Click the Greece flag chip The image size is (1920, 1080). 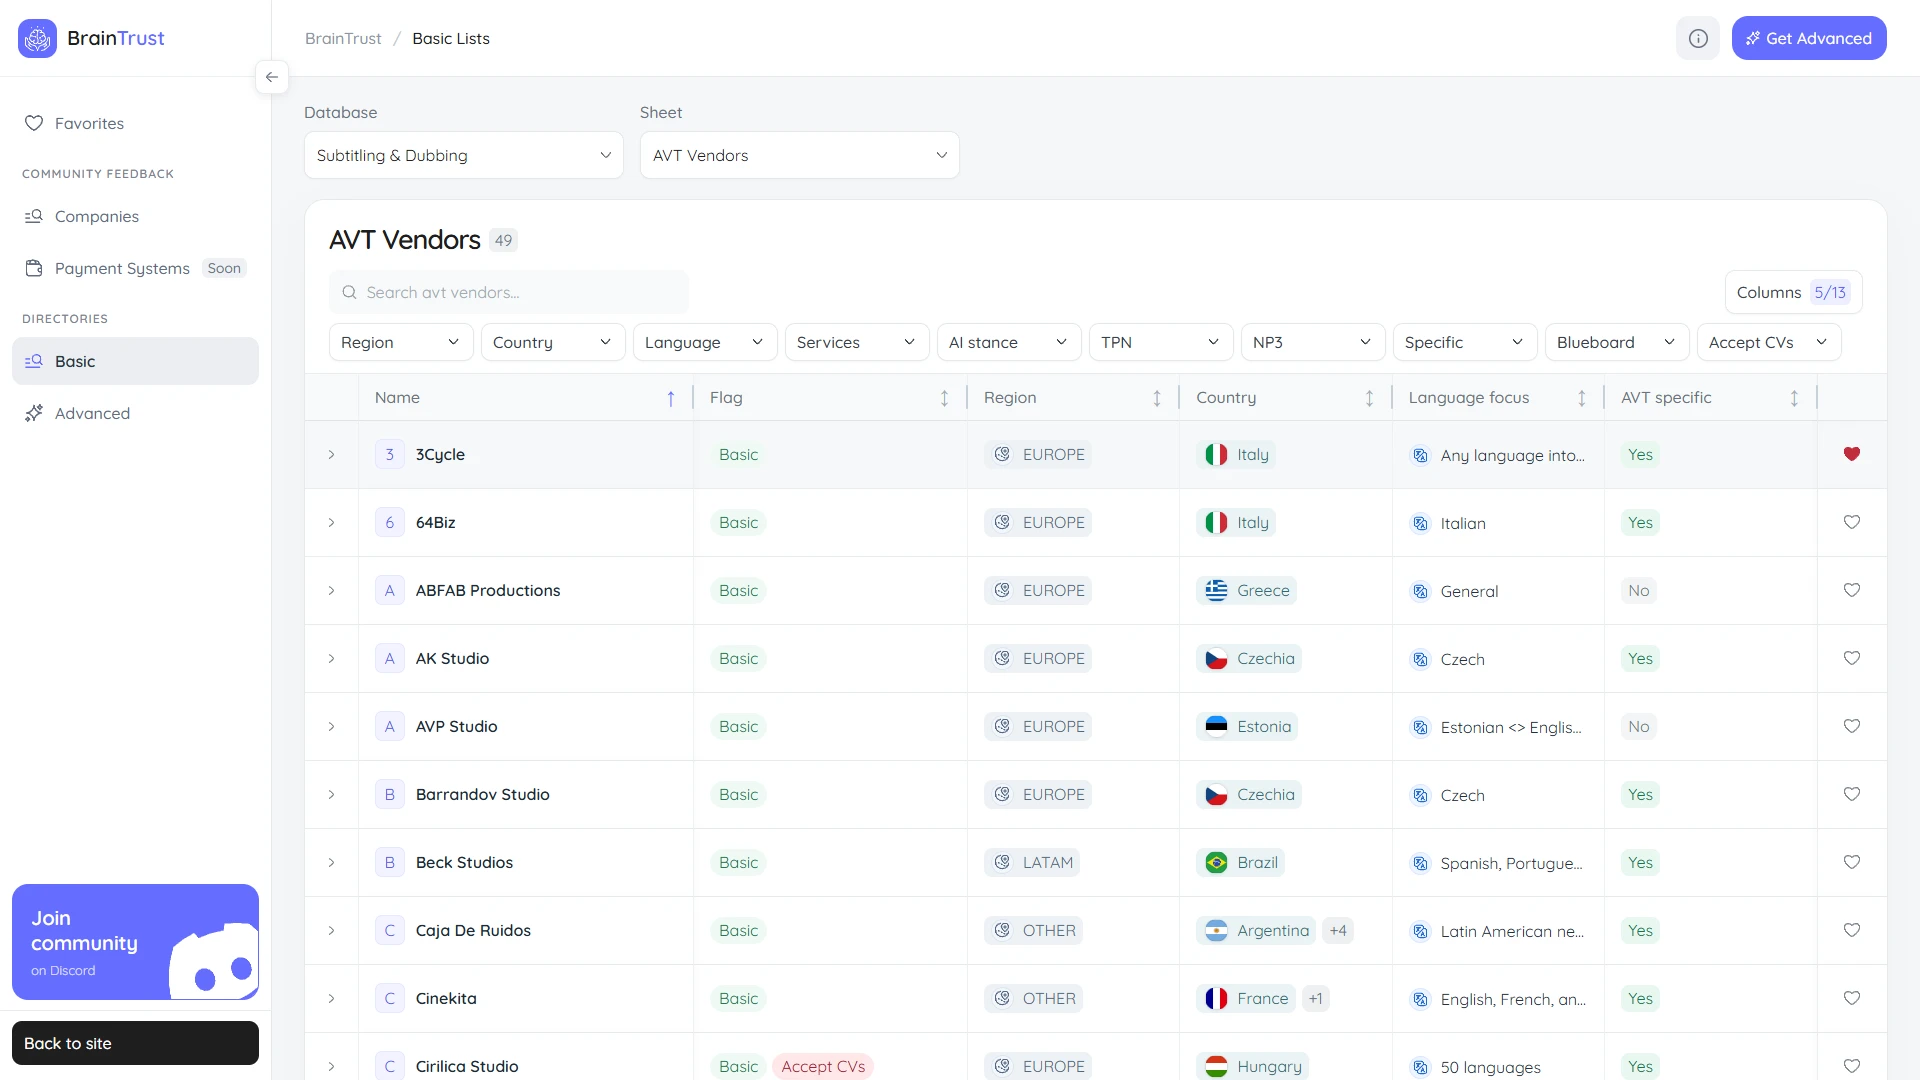click(x=1246, y=590)
